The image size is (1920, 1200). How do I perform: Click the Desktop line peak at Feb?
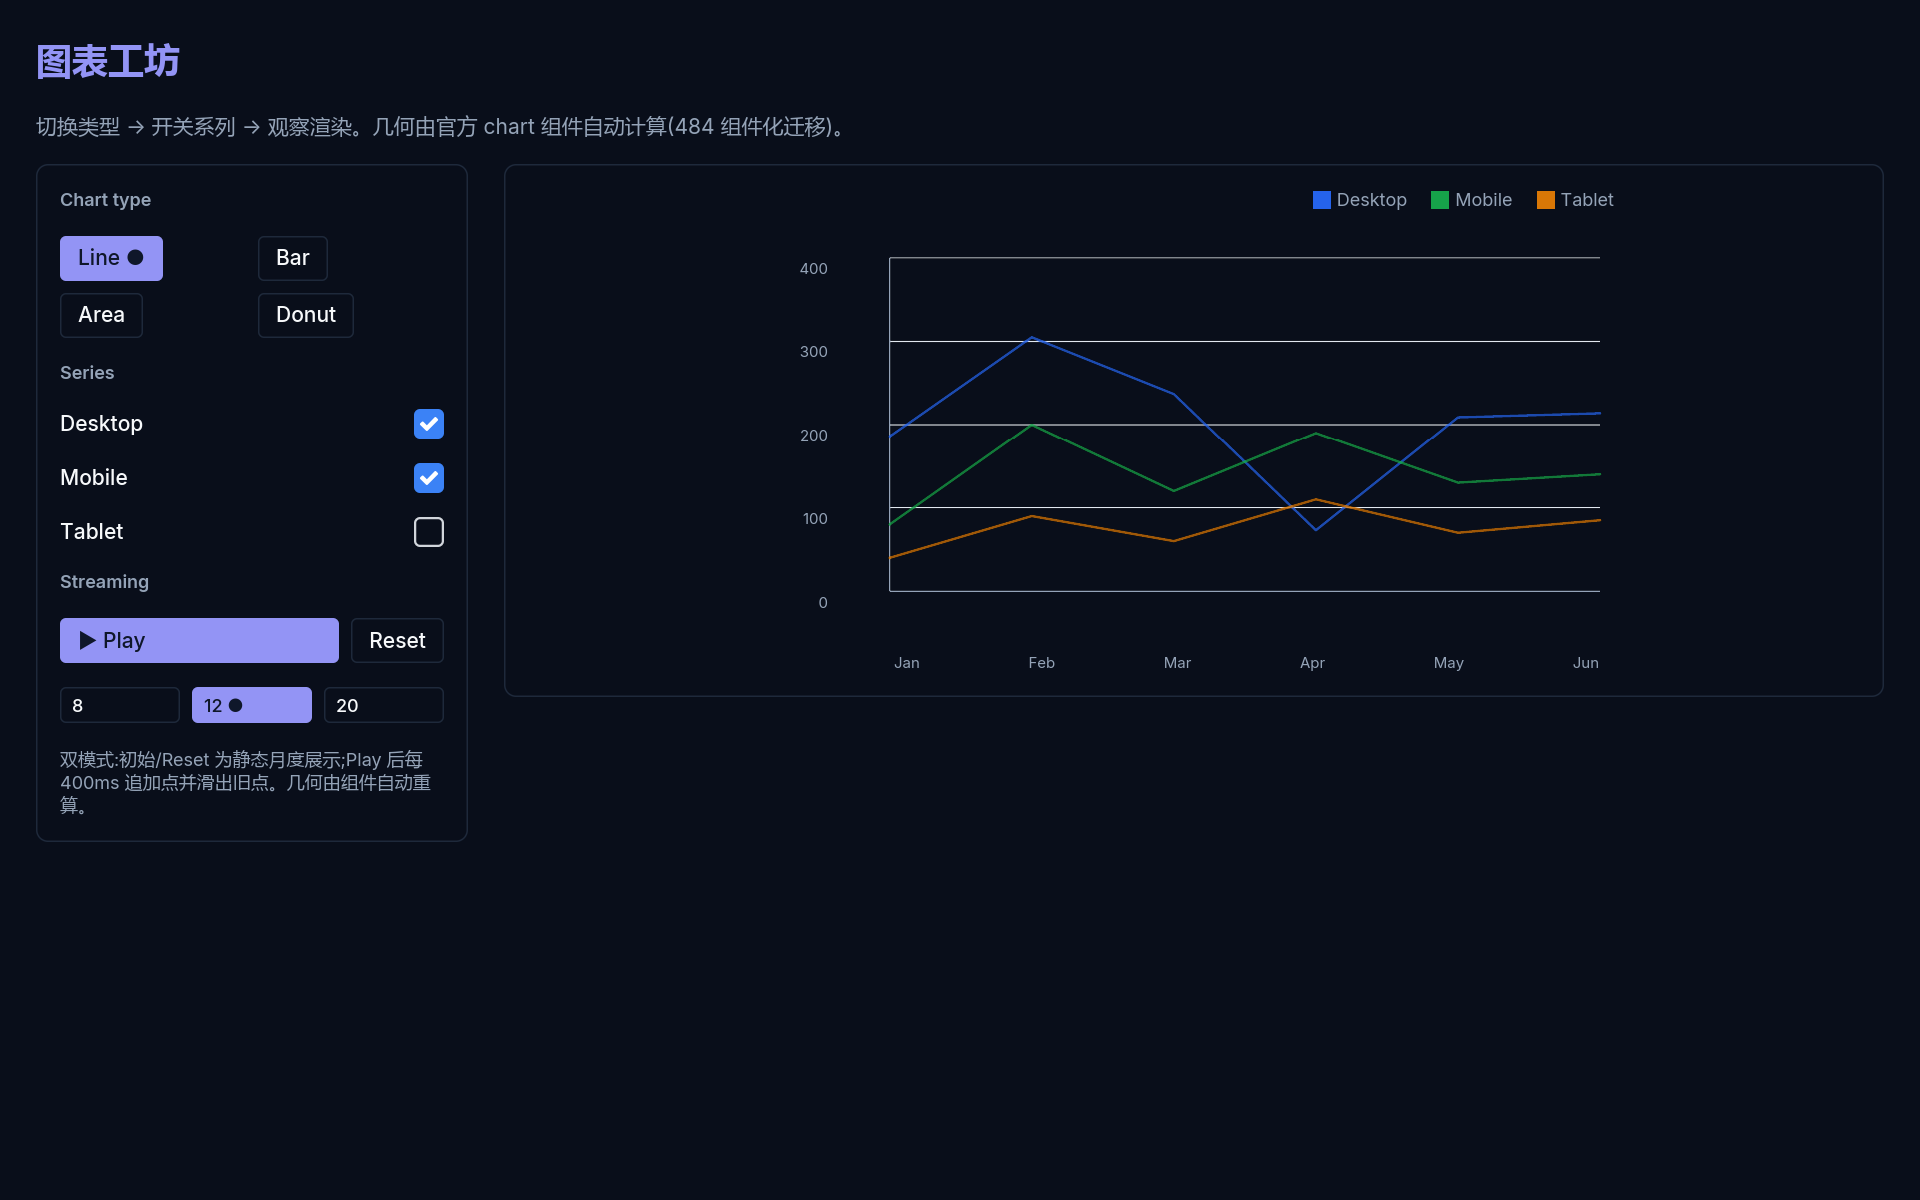[1032, 338]
